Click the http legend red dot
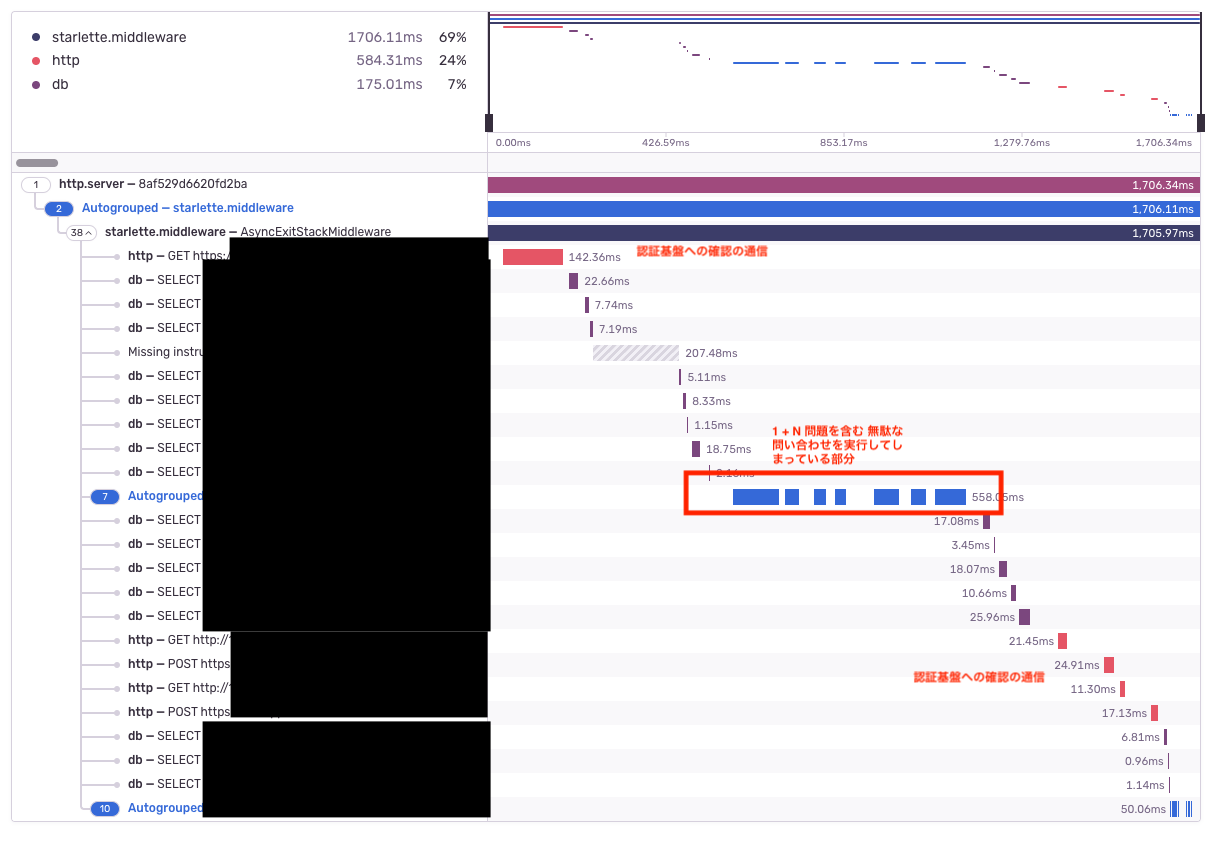The height and width of the screenshot is (842, 1217). click(x=36, y=61)
